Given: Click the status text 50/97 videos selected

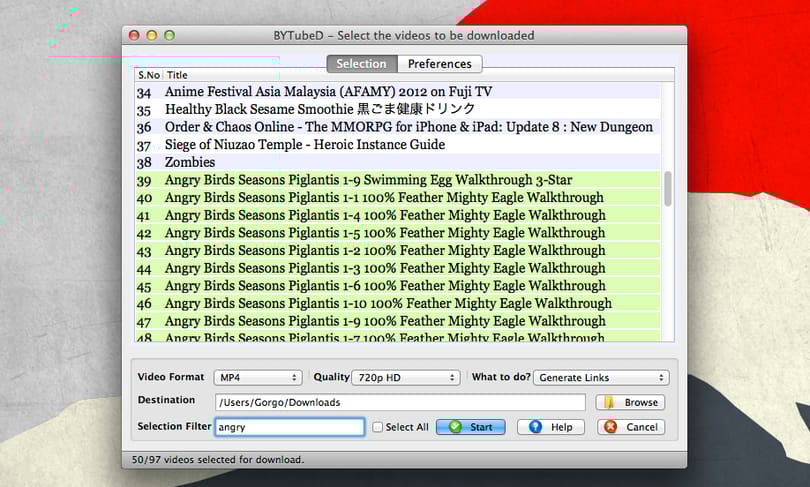Looking at the screenshot, I should point(217,459).
